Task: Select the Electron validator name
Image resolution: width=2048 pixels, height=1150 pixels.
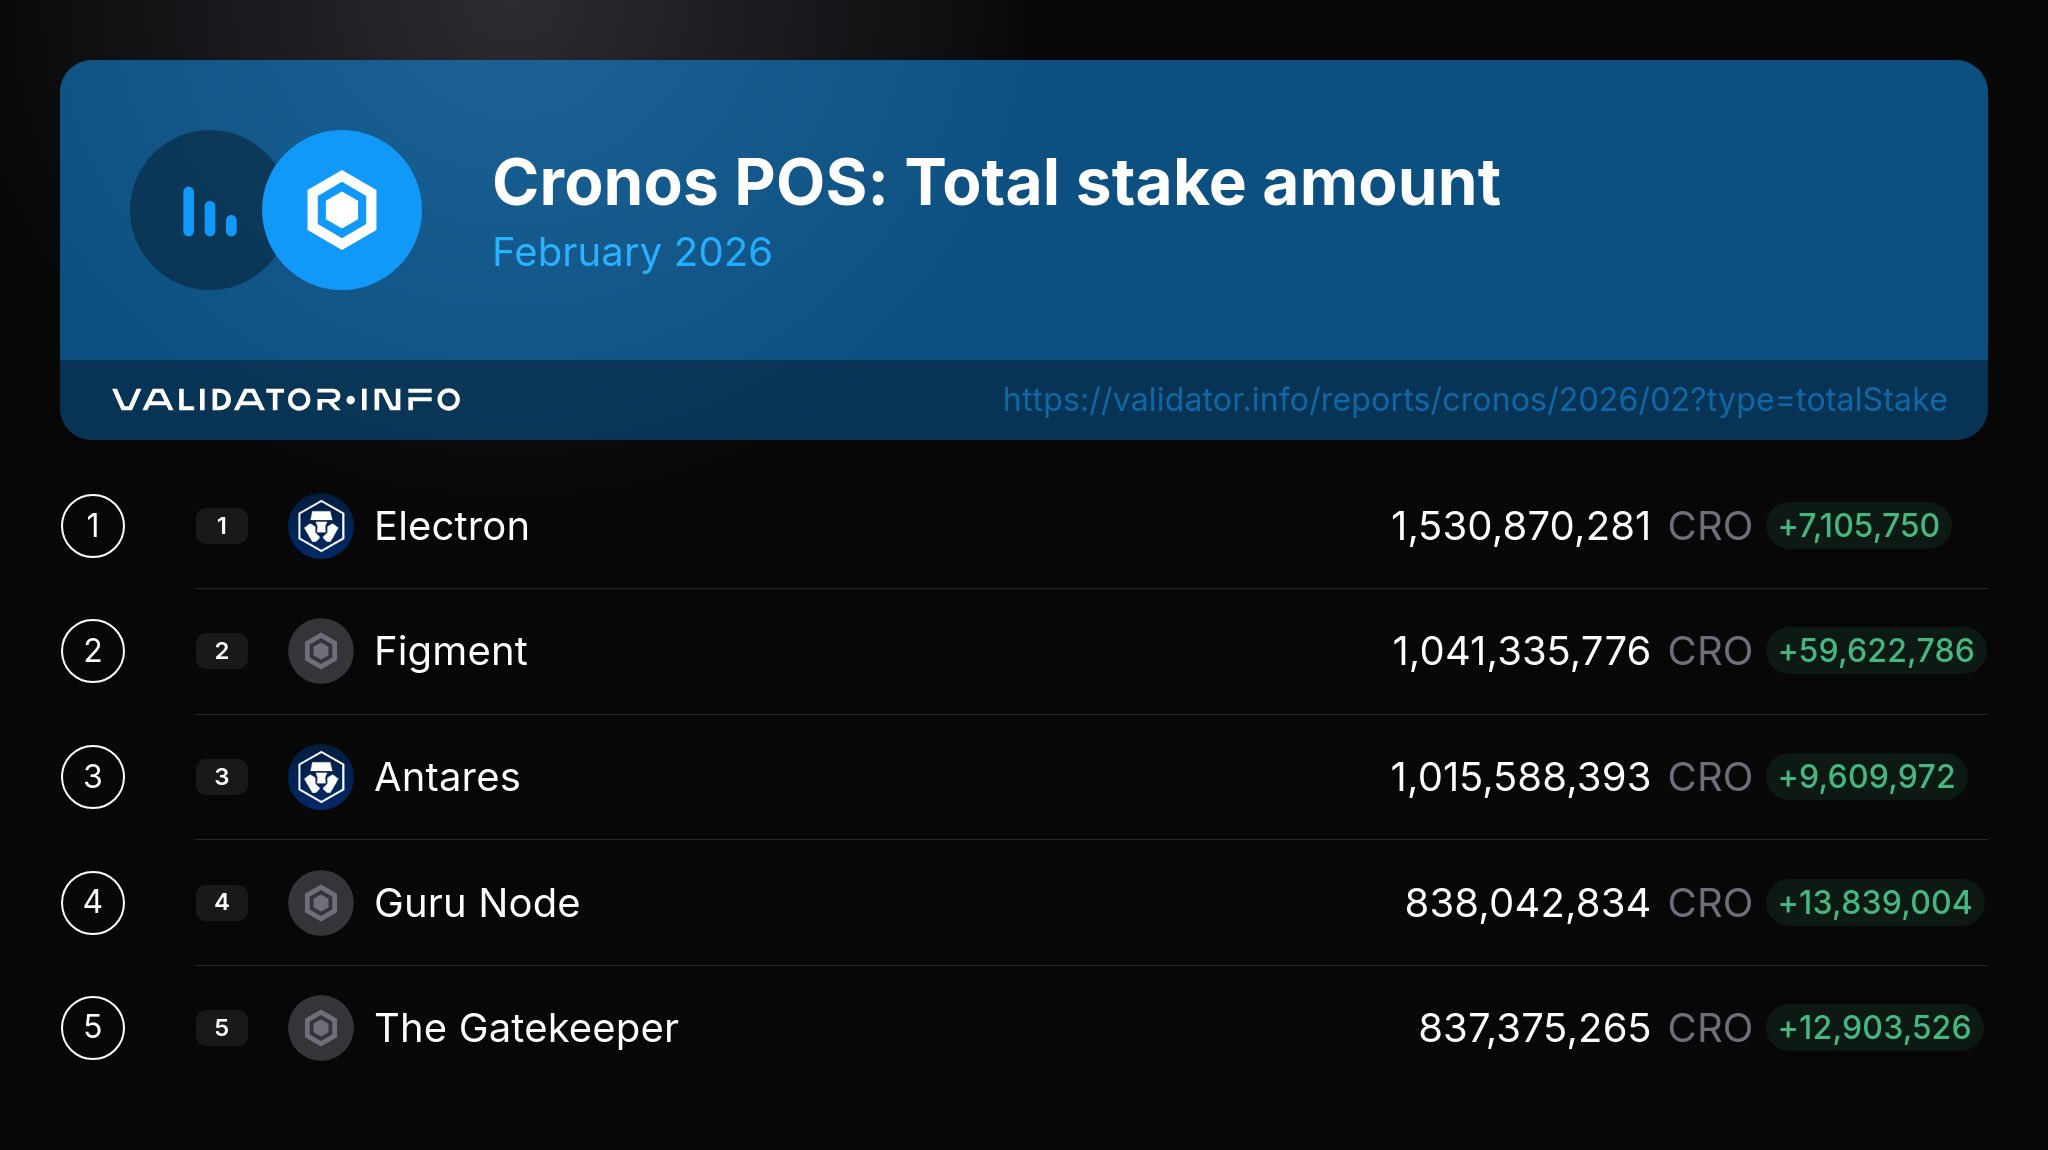Action: click(x=451, y=526)
